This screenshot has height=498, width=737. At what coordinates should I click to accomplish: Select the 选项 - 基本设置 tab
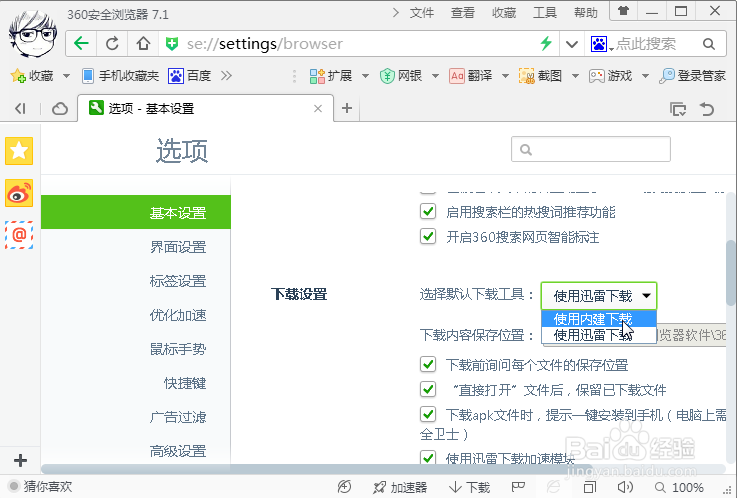[x=205, y=109]
